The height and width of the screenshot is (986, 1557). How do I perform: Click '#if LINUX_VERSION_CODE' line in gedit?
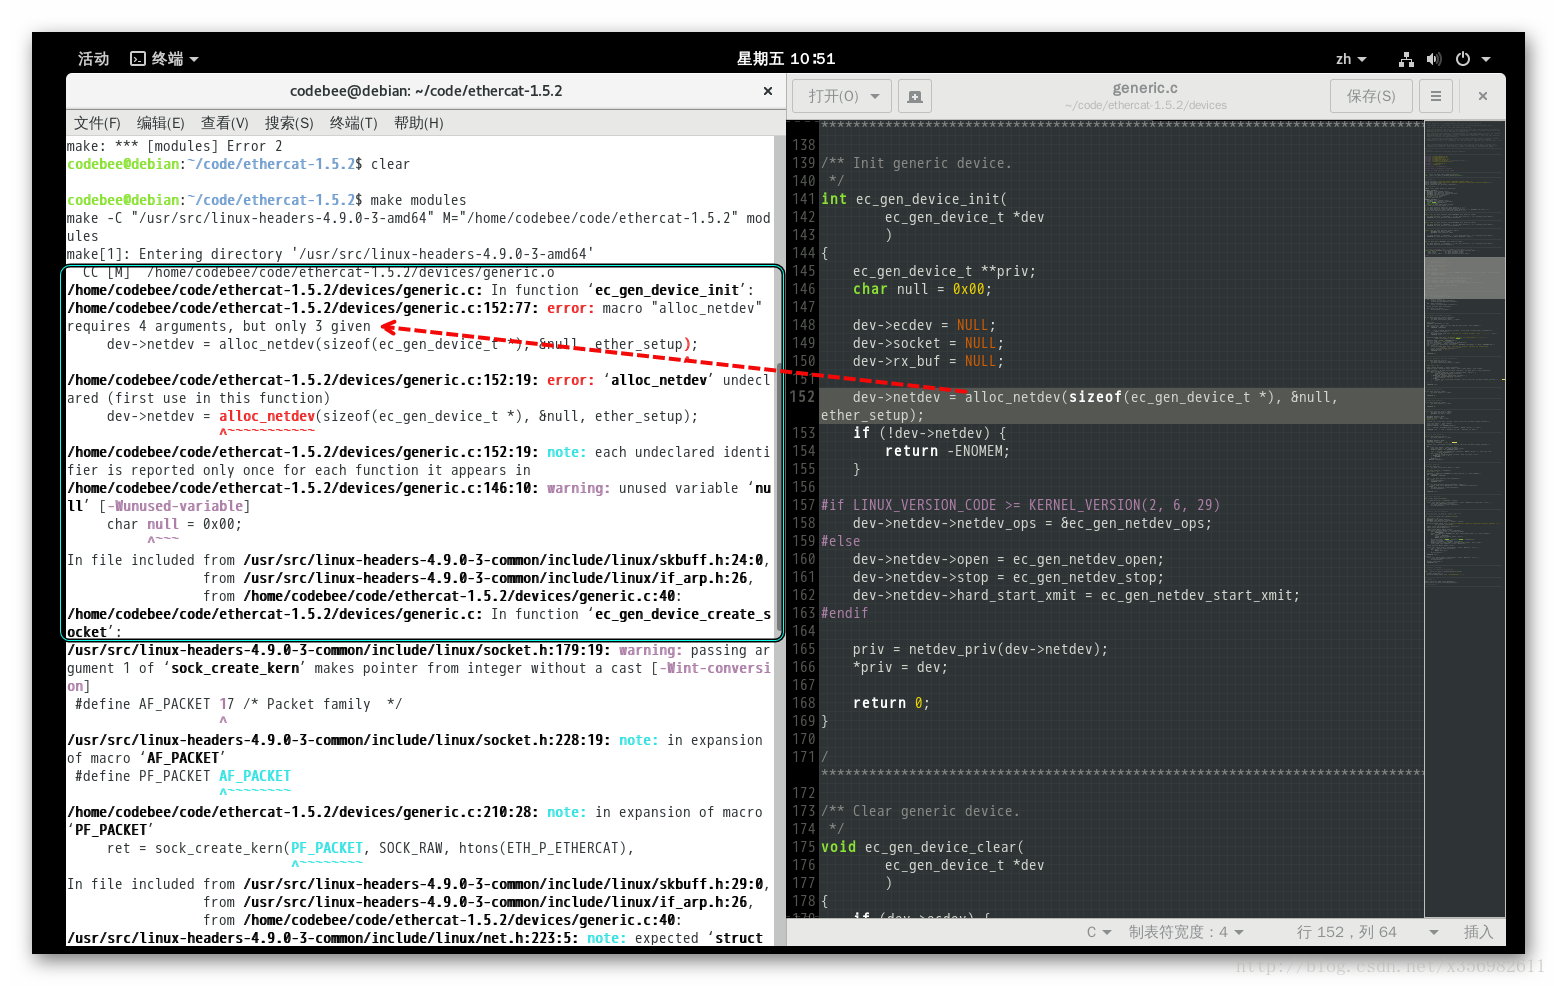pos(1020,505)
